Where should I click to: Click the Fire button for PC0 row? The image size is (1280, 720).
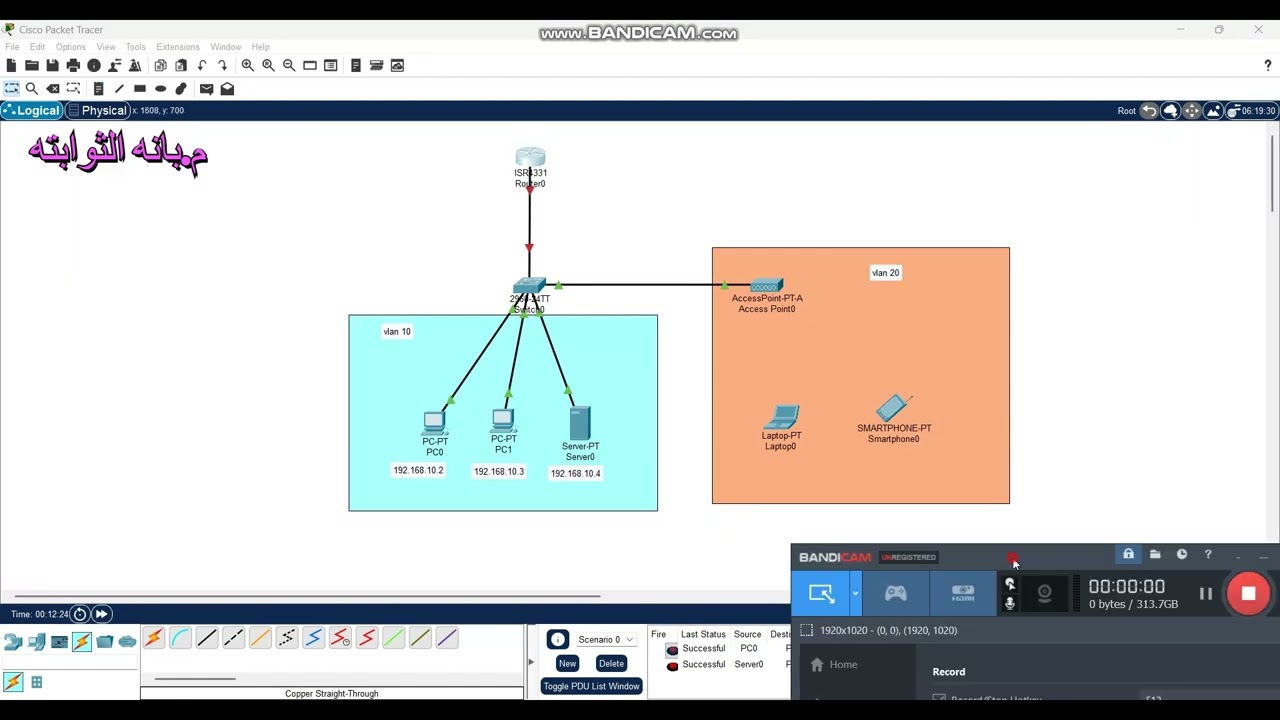point(672,650)
